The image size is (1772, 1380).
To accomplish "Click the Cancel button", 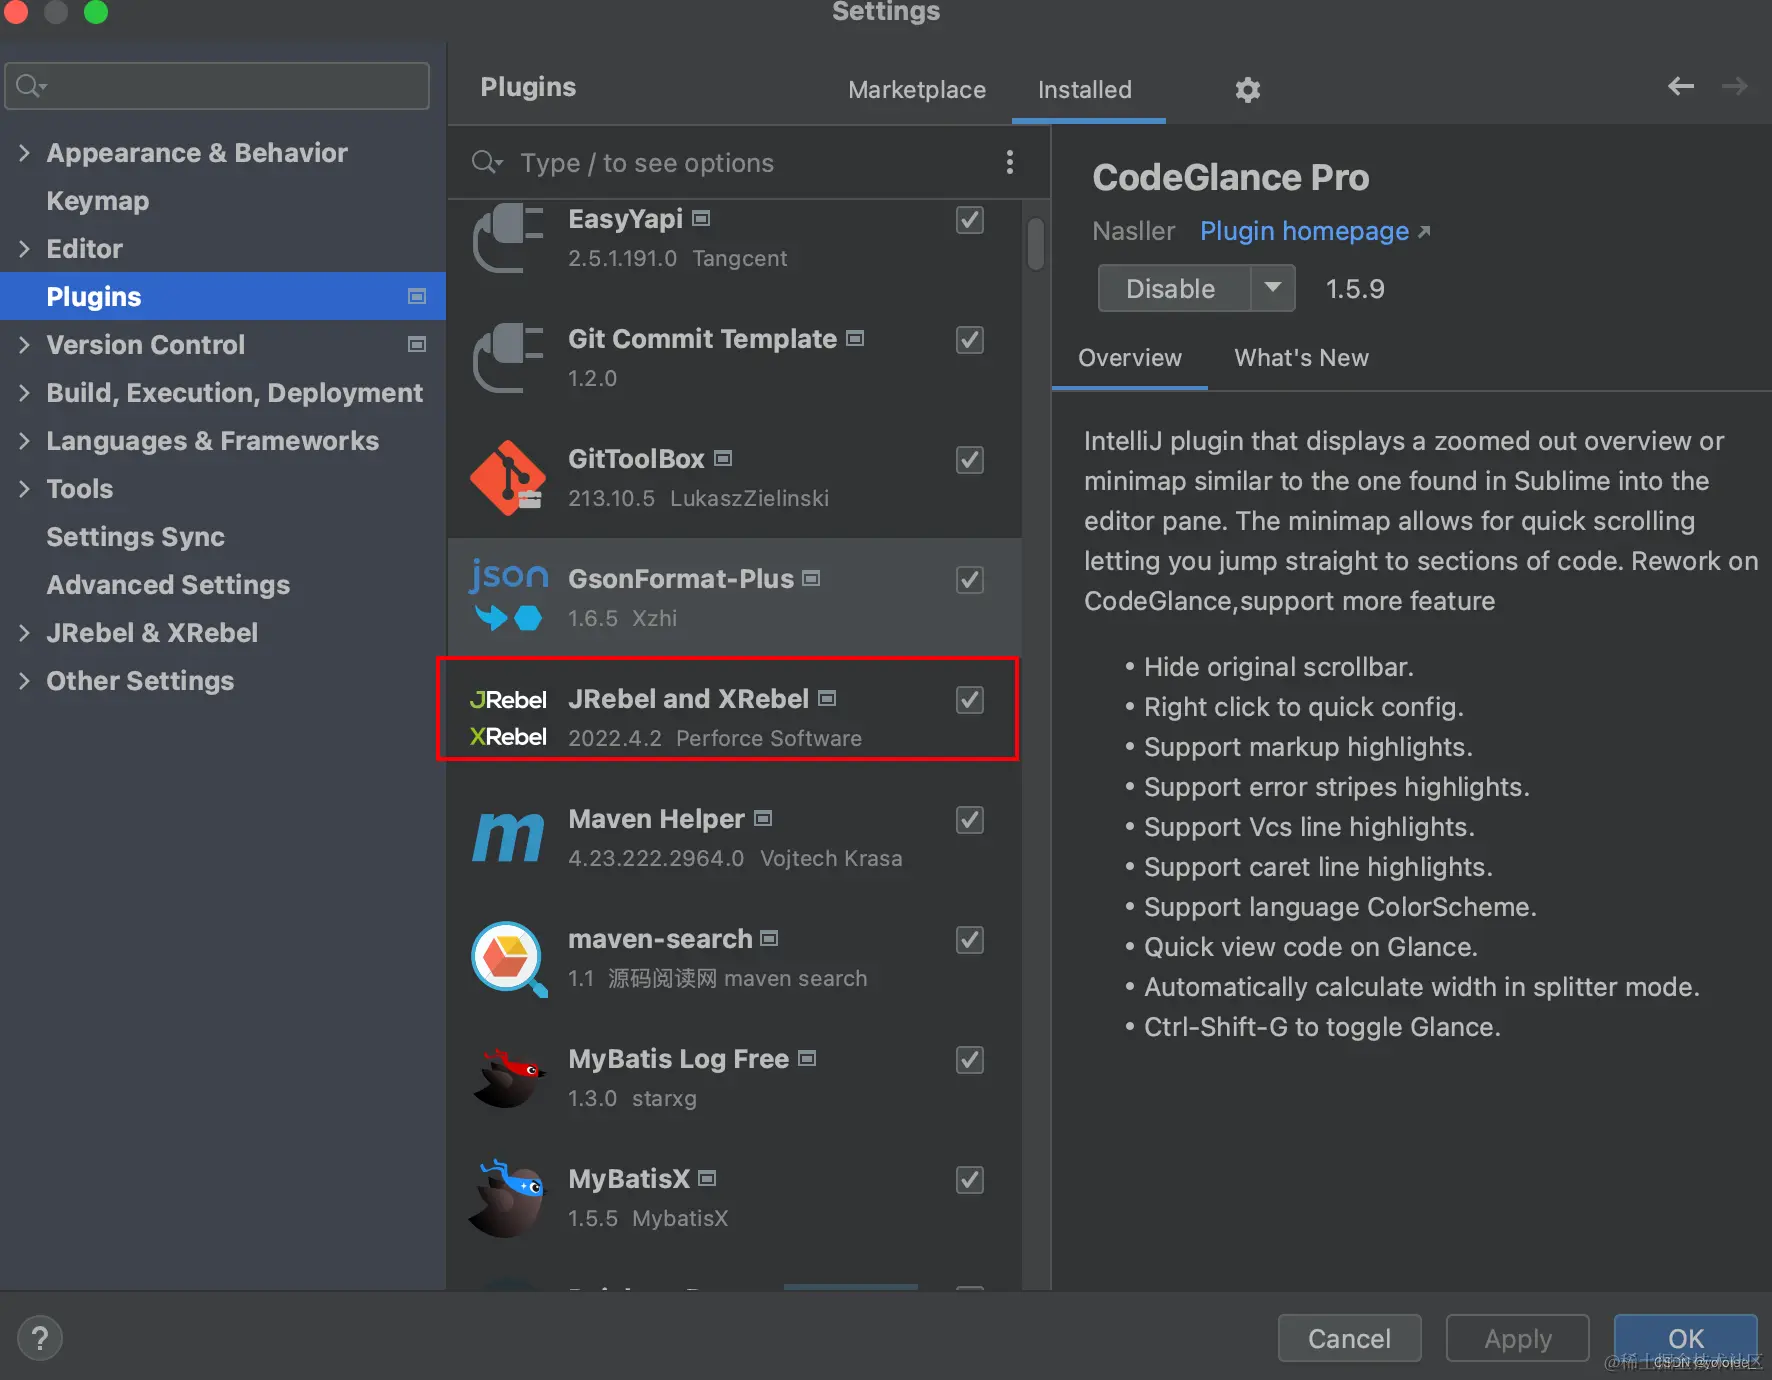I will 1349,1338.
